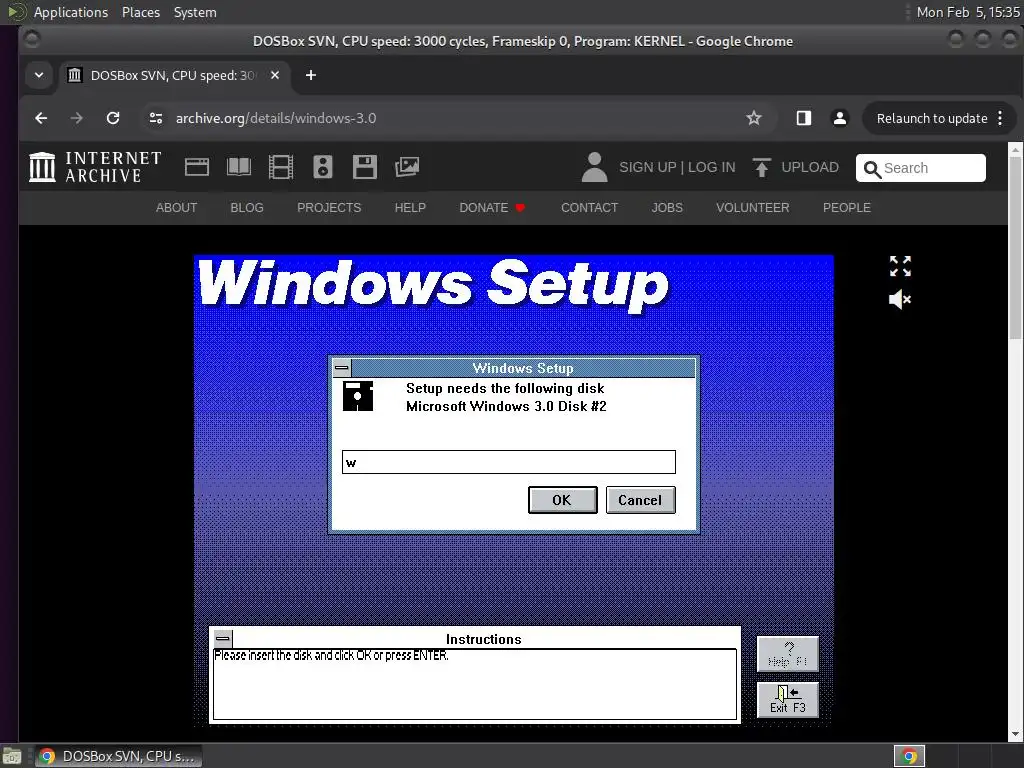Reload the page

point(113,118)
